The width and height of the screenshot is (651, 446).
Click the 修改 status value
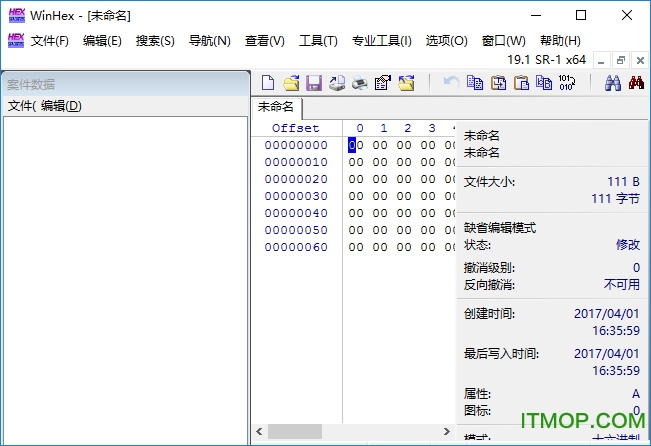click(628, 245)
